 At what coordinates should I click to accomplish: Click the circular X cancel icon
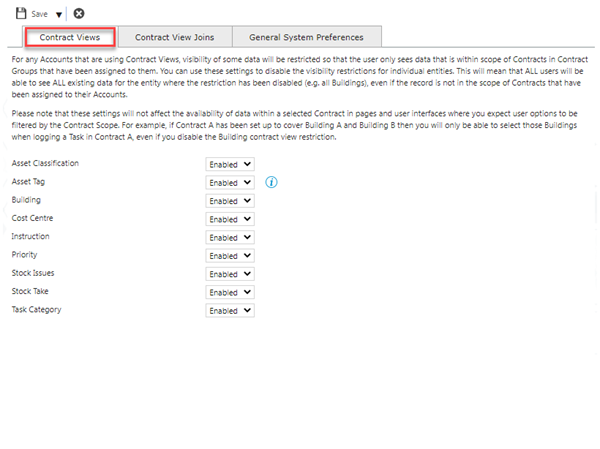click(x=79, y=14)
